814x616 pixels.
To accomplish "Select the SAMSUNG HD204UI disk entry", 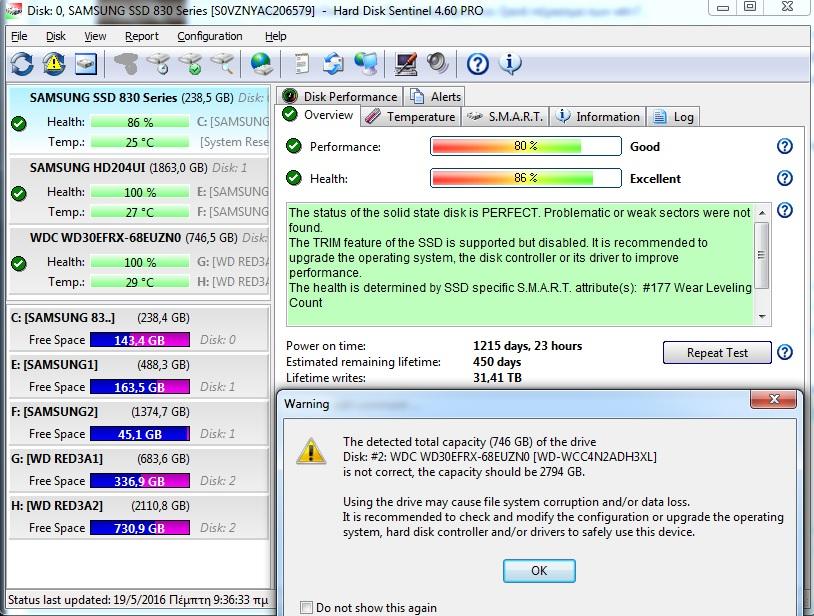I will click(x=139, y=190).
